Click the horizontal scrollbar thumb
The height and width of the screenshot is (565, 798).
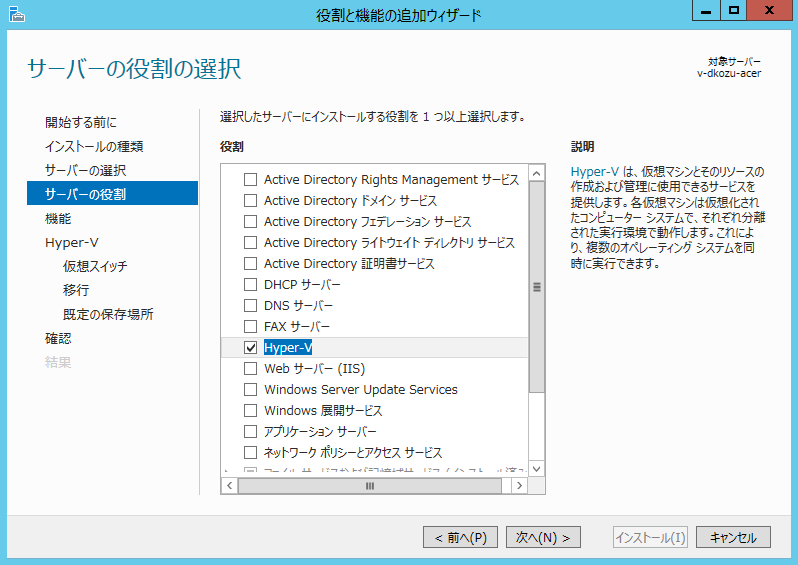tap(370, 486)
